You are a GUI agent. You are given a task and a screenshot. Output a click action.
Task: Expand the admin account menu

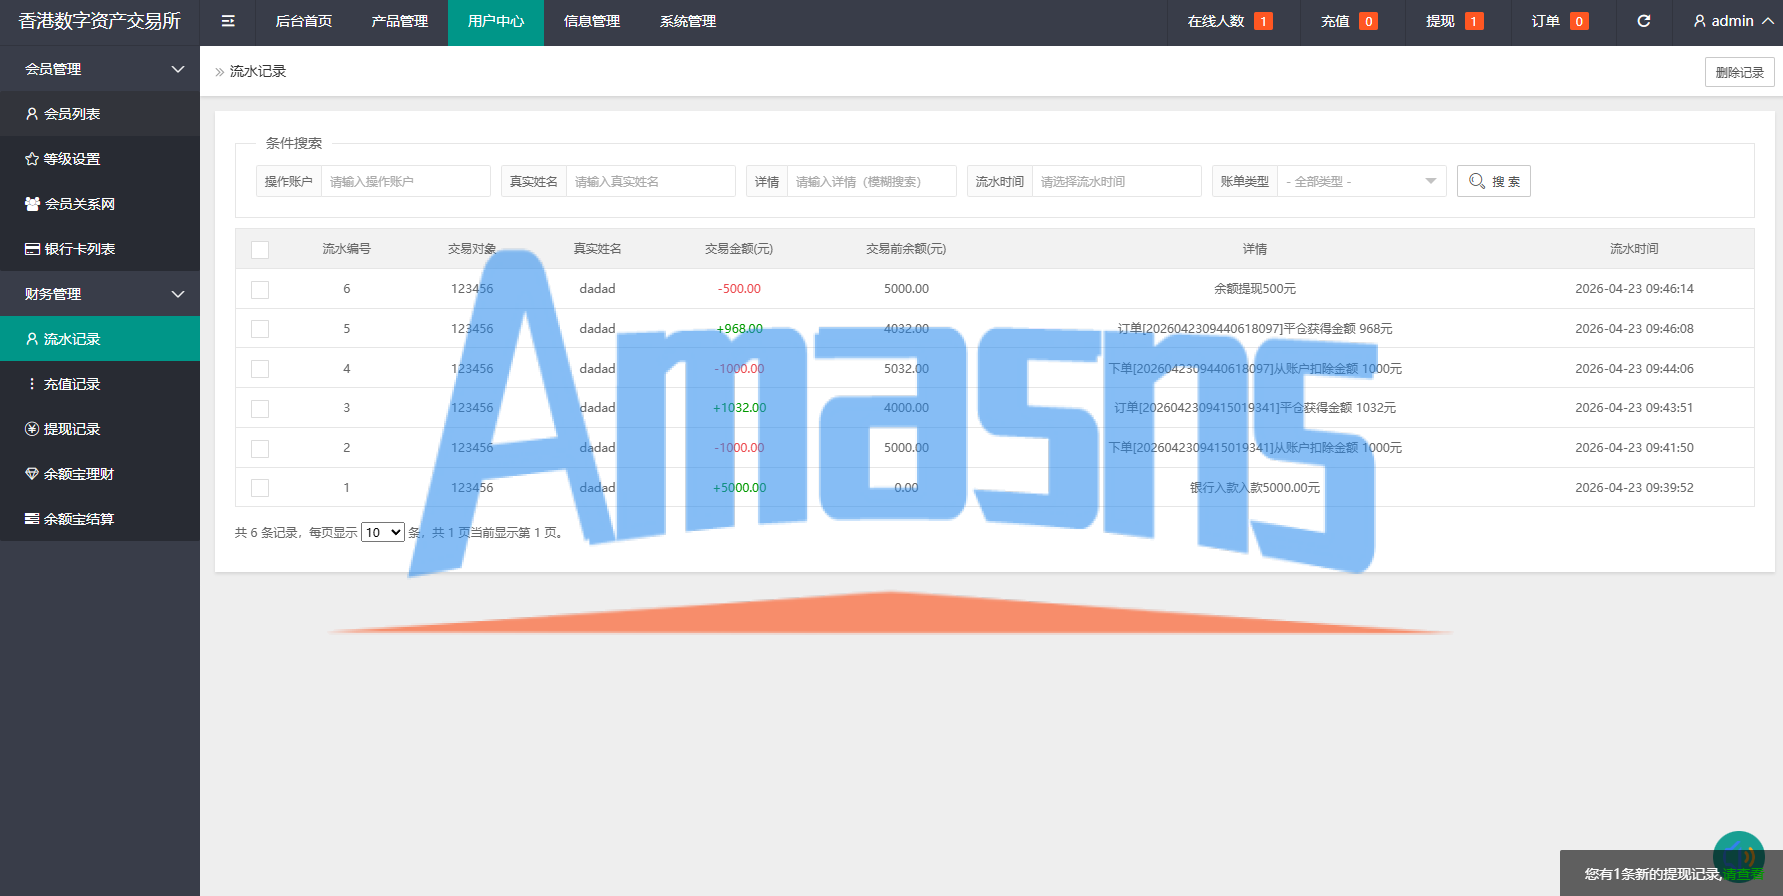1767,21
